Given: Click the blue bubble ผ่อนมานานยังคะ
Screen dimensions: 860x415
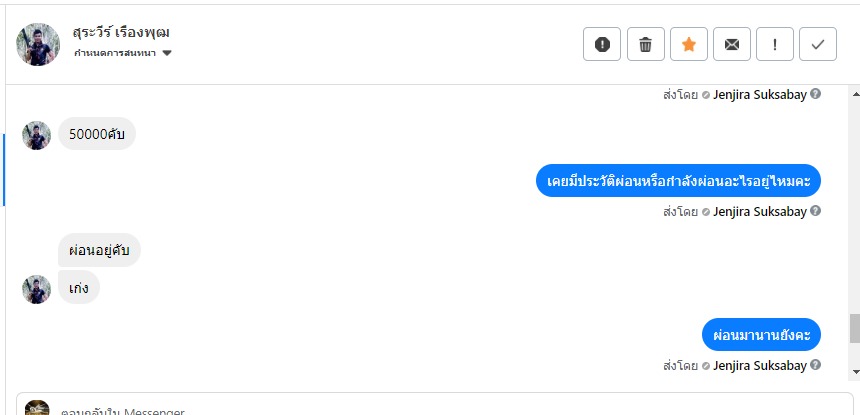Looking at the screenshot, I should (x=761, y=334).
